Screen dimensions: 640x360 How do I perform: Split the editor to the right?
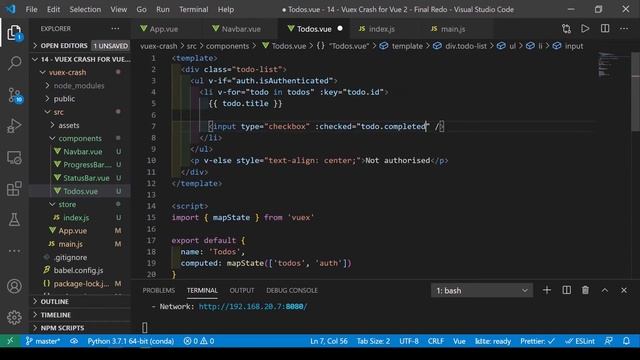605,29
